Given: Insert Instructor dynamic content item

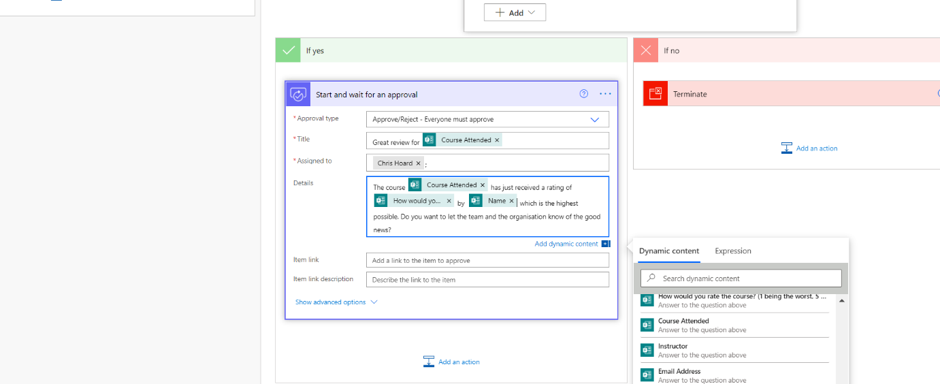Looking at the screenshot, I should [734, 350].
